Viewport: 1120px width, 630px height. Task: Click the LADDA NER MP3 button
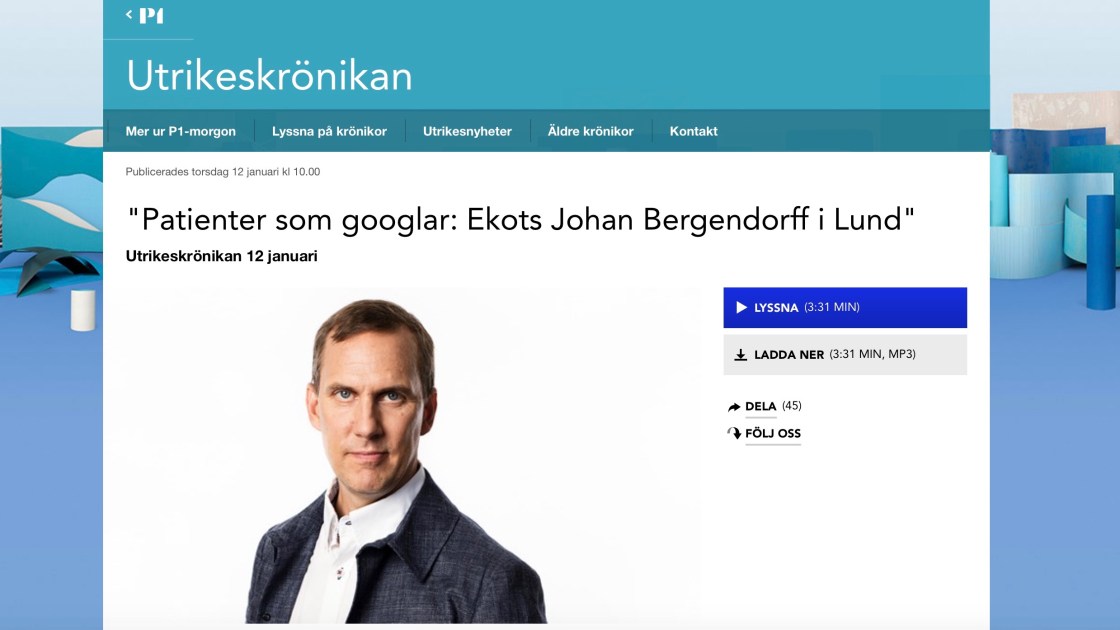pos(845,355)
